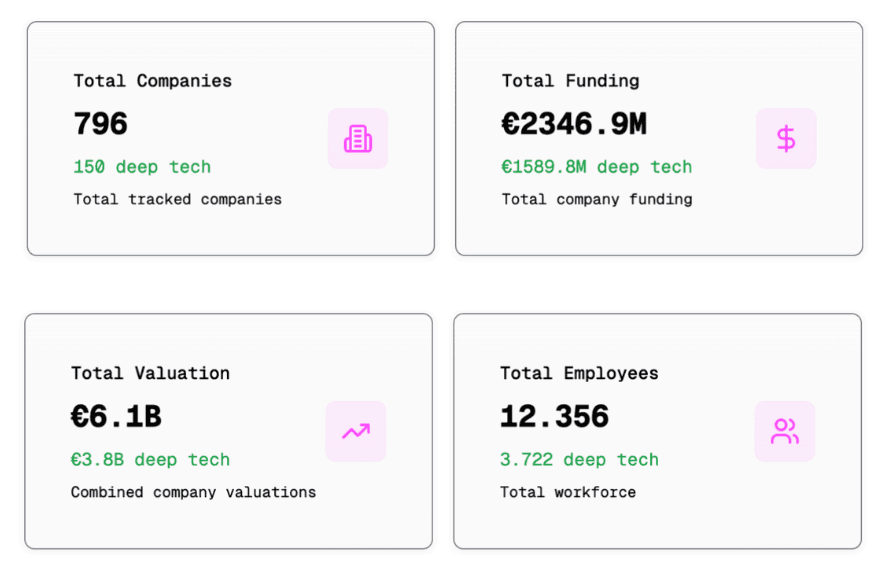The height and width of the screenshot is (568, 883).
Task: Select the Total Employees heading
Action: pos(579,373)
